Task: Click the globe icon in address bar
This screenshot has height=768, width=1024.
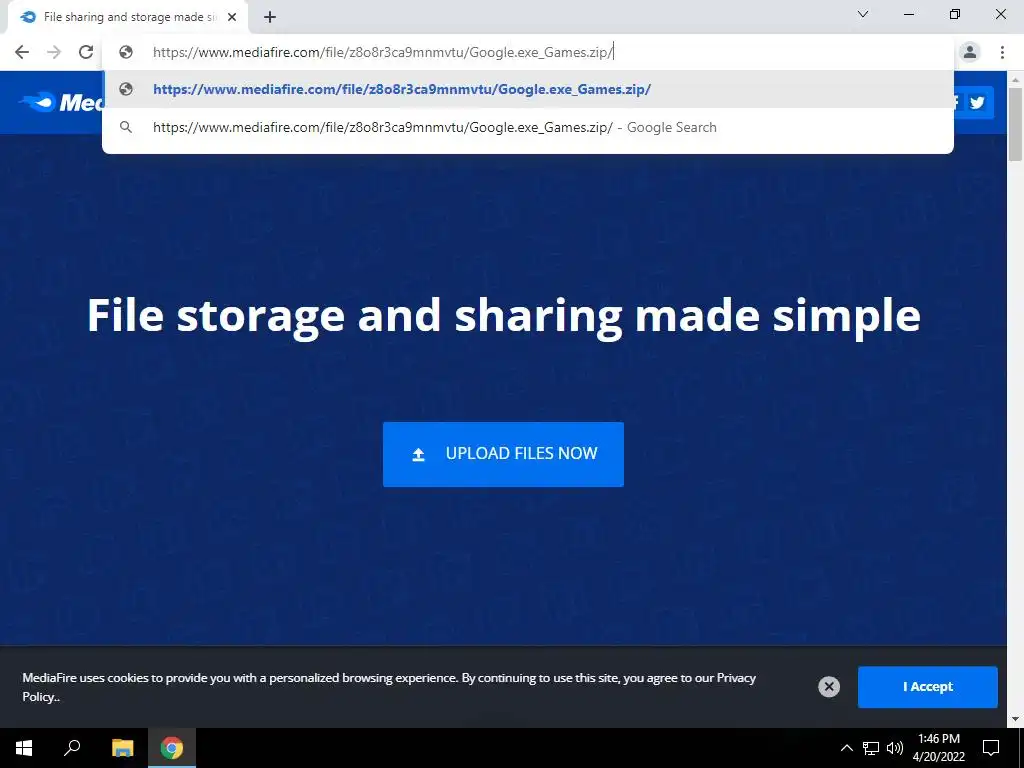Action: 126,52
